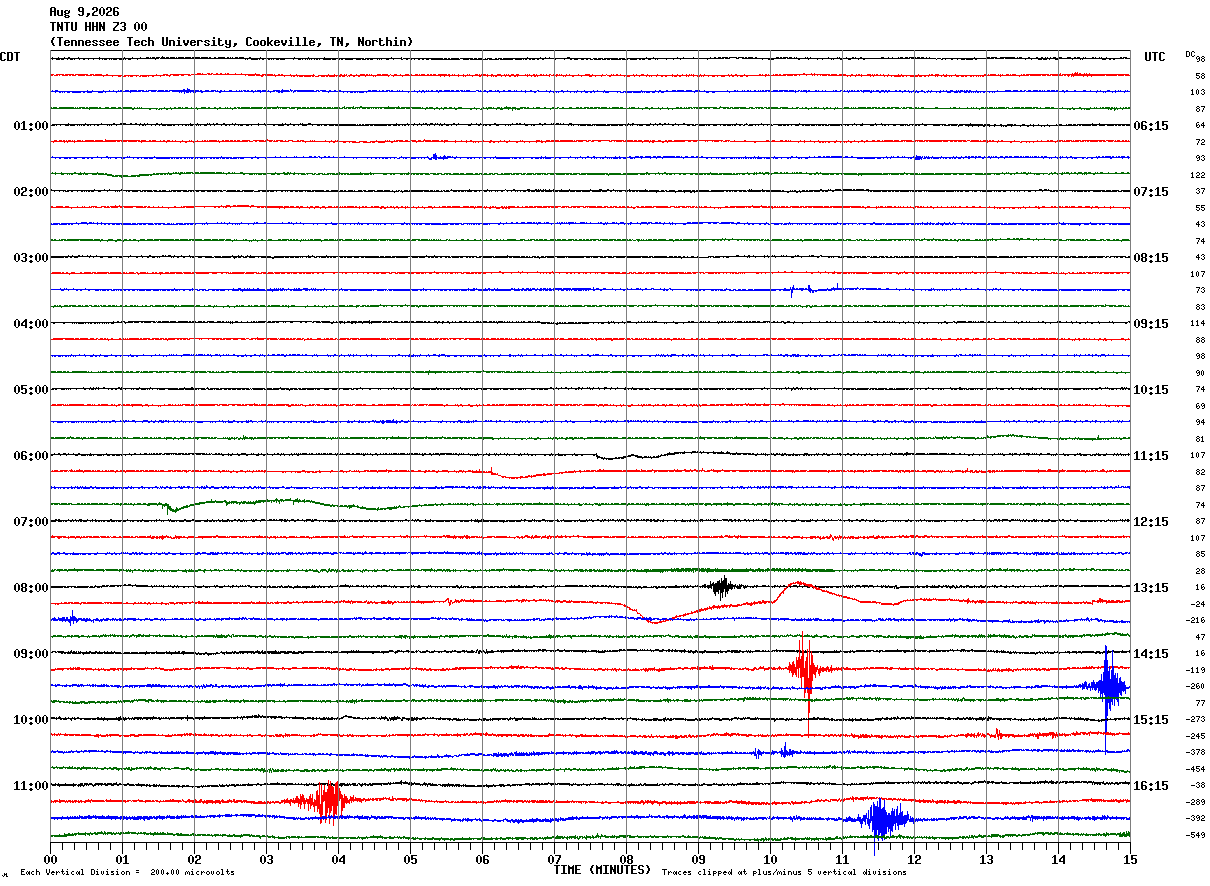Click the Aug 9,2026 date text
This screenshot has height=886, width=1210.
point(84,12)
